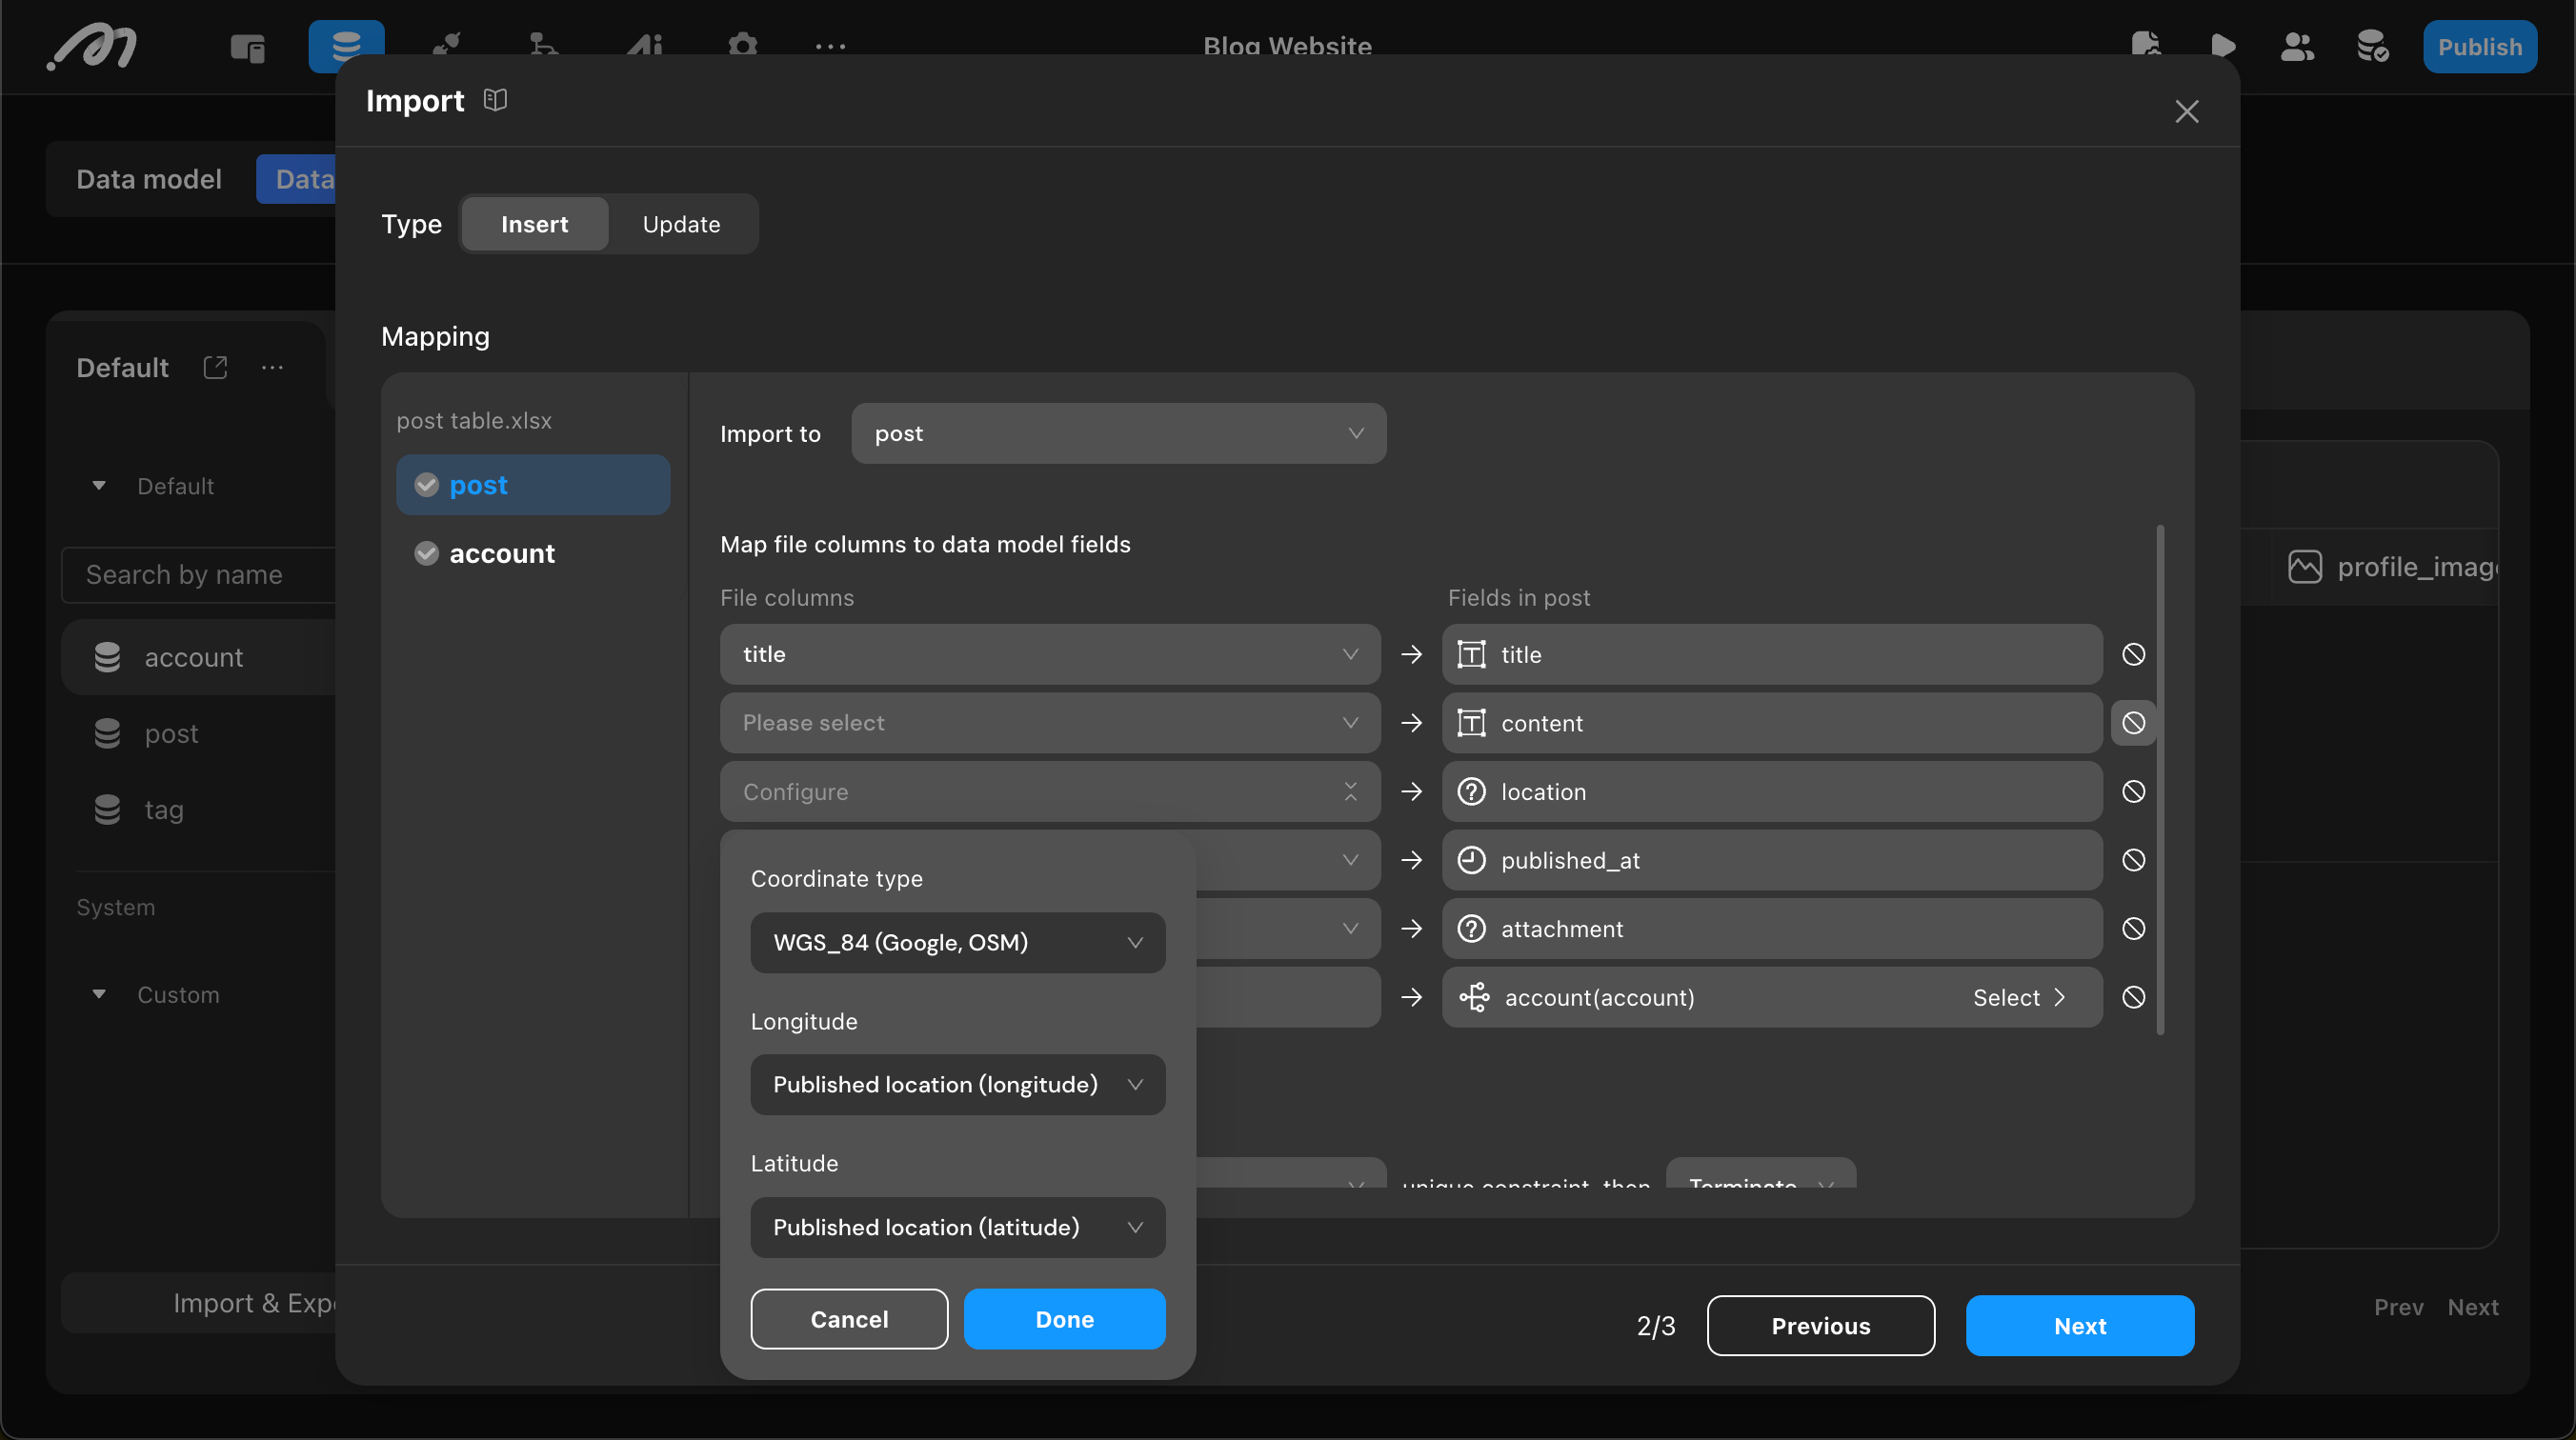Screen dimensions: 2576x1440
Task: Click the mapping list vertical scrollbar
Action: (2160, 780)
